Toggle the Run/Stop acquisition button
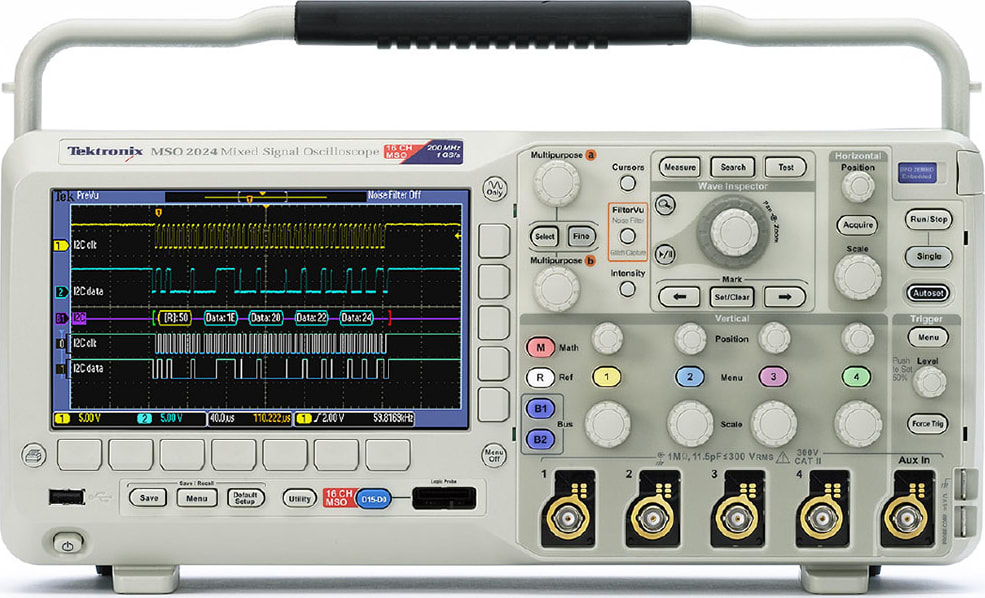985x598 pixels. pos(928,219)
